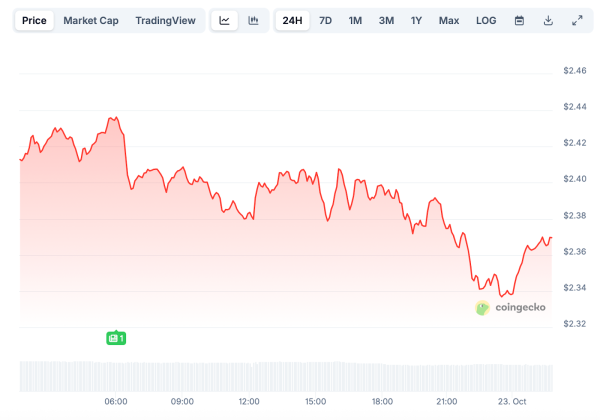Expand chart to fullscreen
Screen dimensions: 600x420
pos(577,20)
